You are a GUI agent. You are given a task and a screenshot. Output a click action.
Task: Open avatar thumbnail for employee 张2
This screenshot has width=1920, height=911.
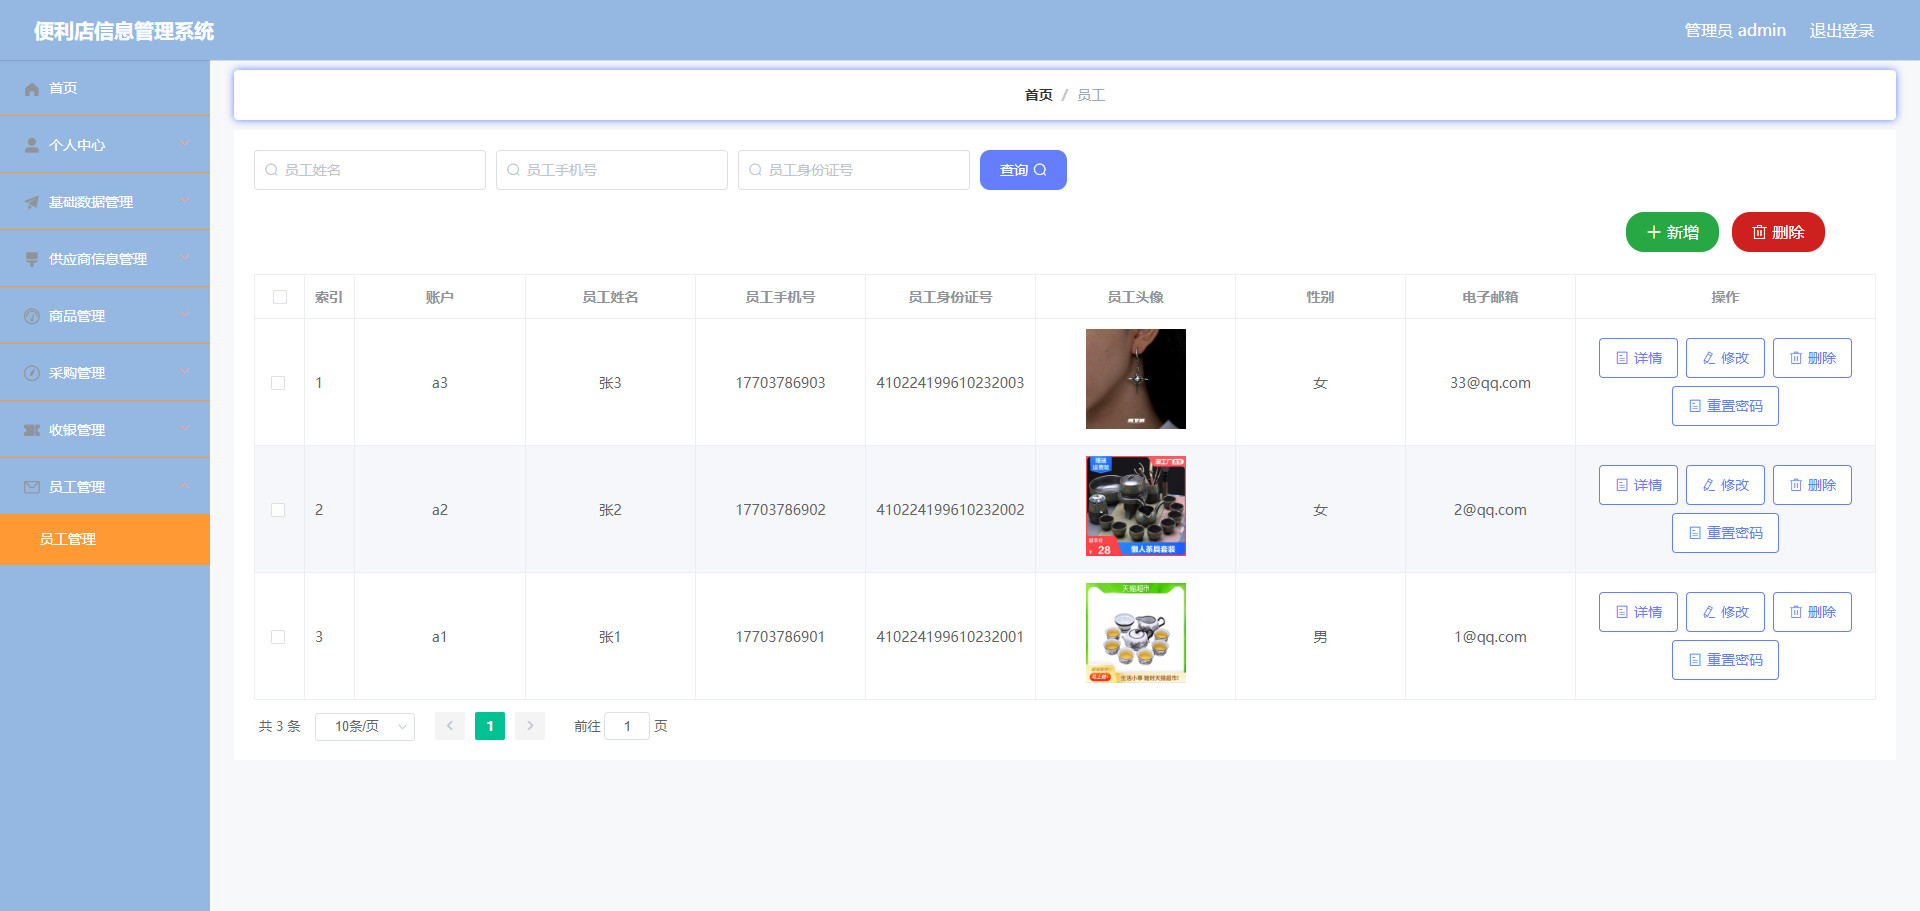tap(1136, 506)
